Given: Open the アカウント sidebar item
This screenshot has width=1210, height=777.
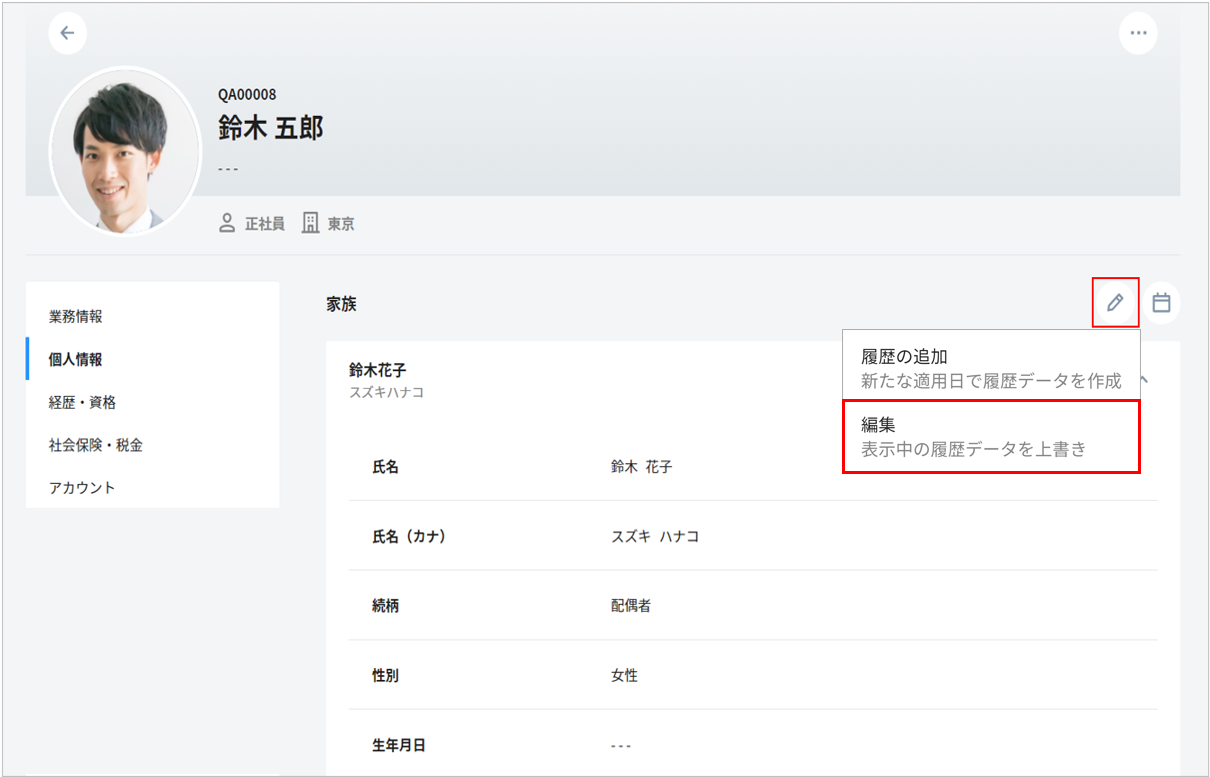Looking at the screenshot, I should point(83,488).
